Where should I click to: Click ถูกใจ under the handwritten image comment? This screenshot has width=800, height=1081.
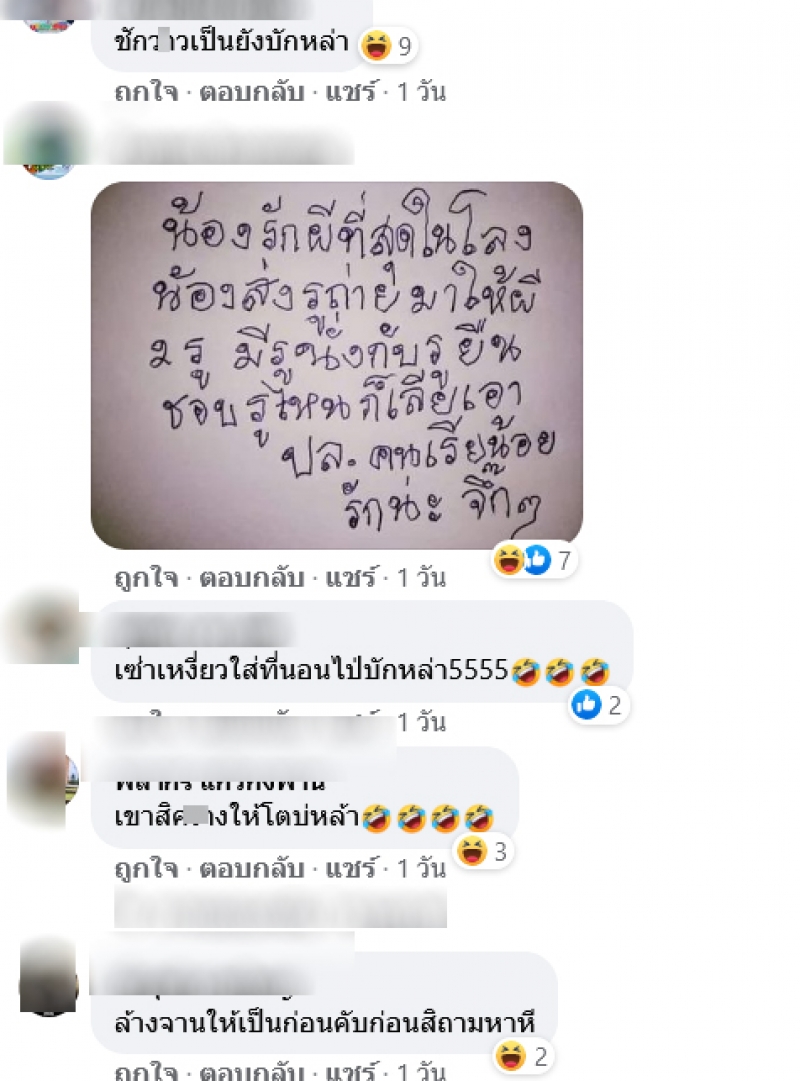click(x=146, y=578)
